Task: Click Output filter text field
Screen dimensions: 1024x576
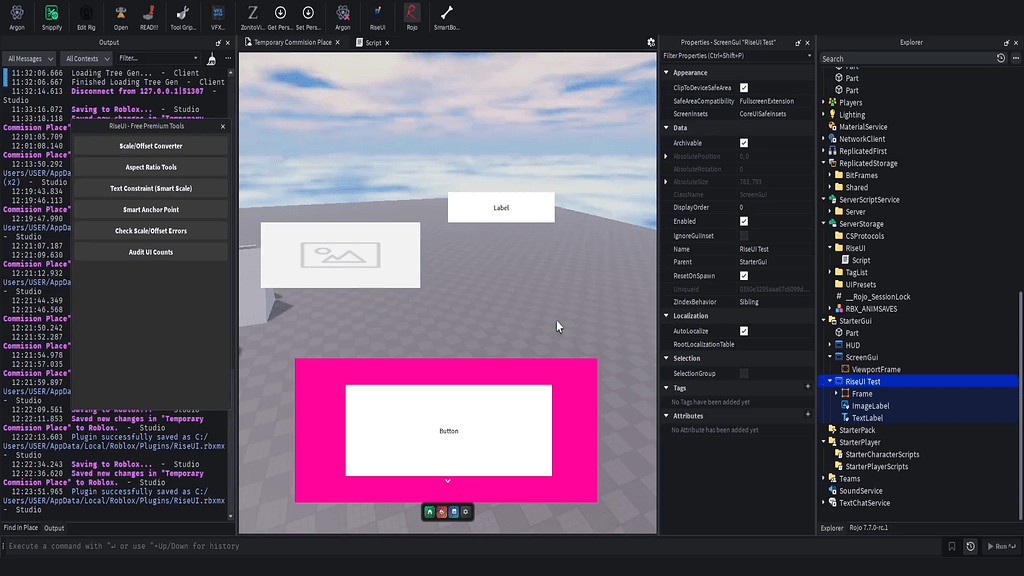Action: point(158,59)
